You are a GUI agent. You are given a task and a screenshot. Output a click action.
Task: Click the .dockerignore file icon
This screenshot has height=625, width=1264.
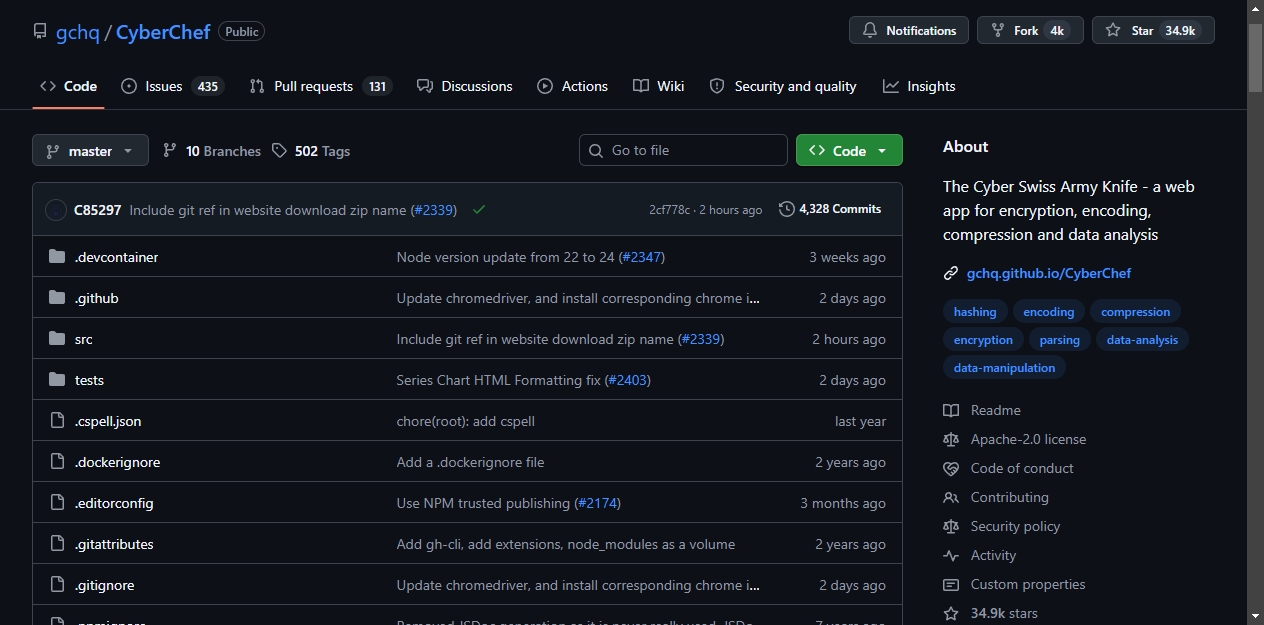click(x=57, y=462)
